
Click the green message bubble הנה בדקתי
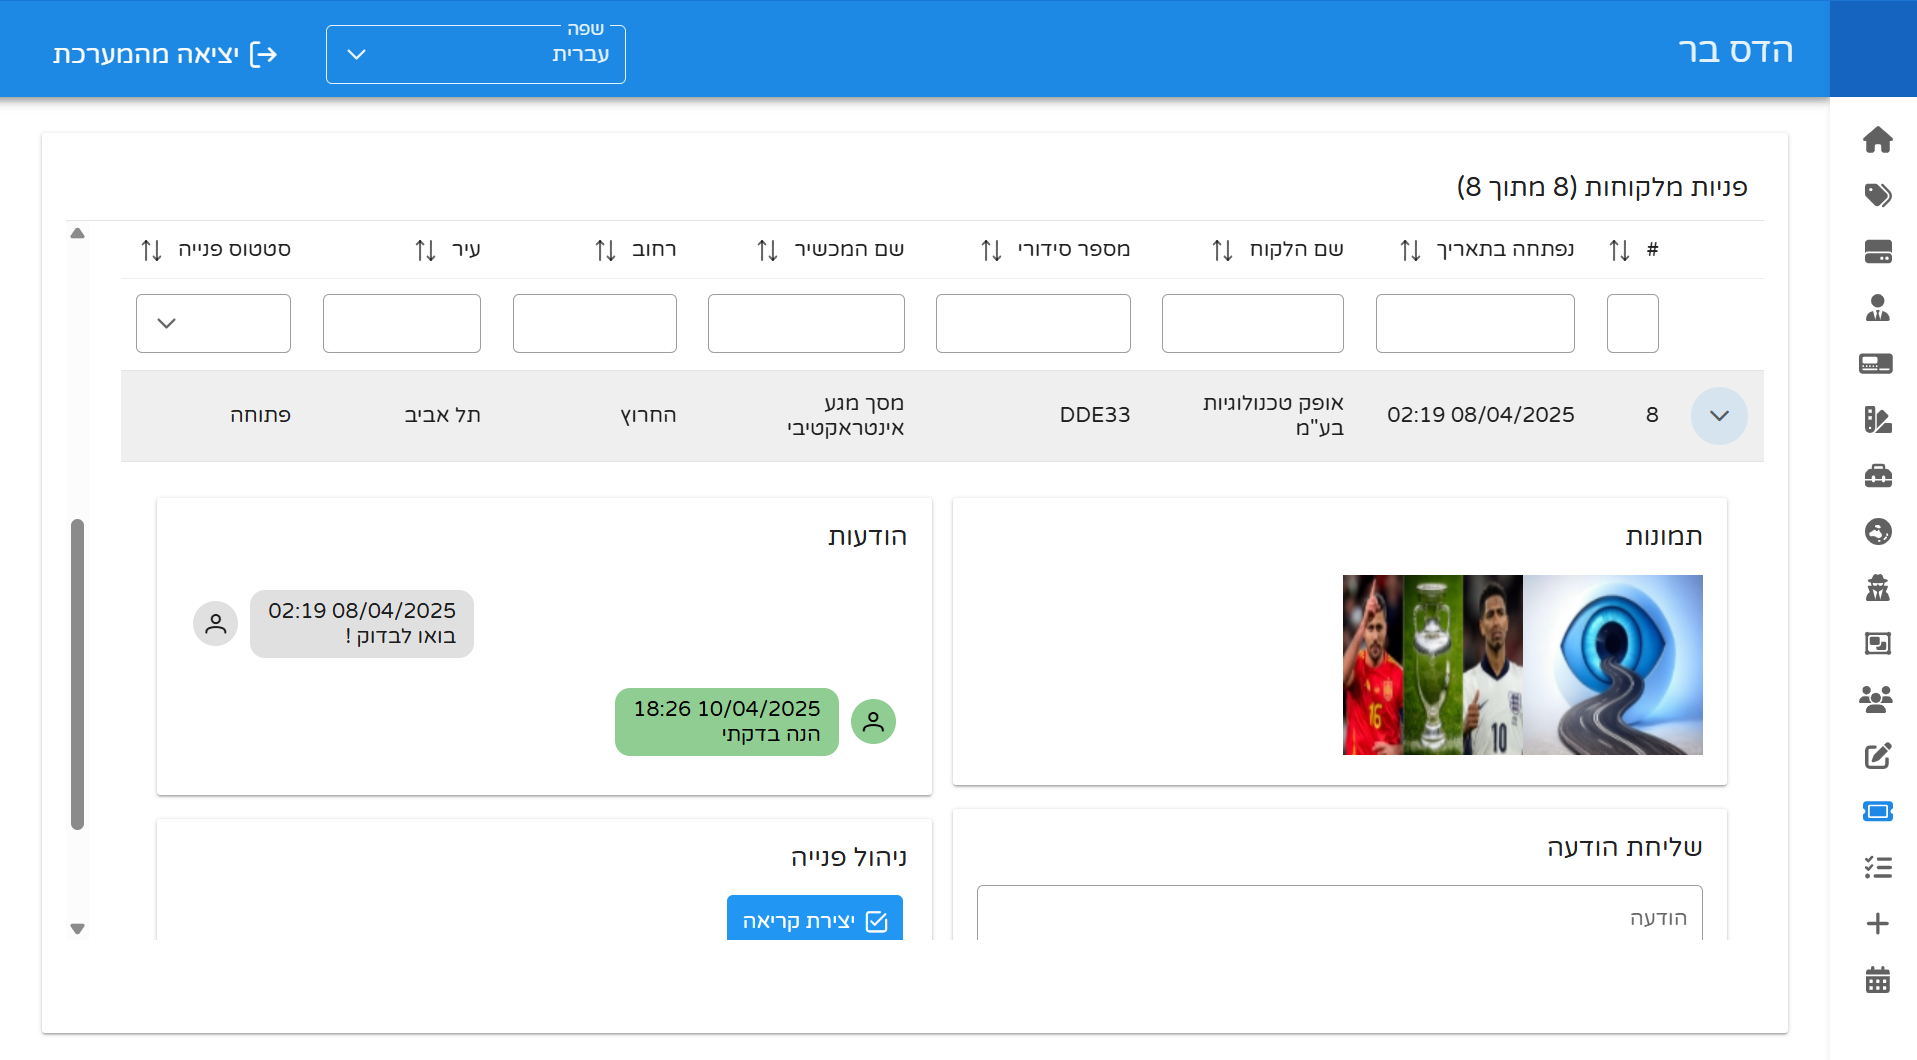point(727,722)
